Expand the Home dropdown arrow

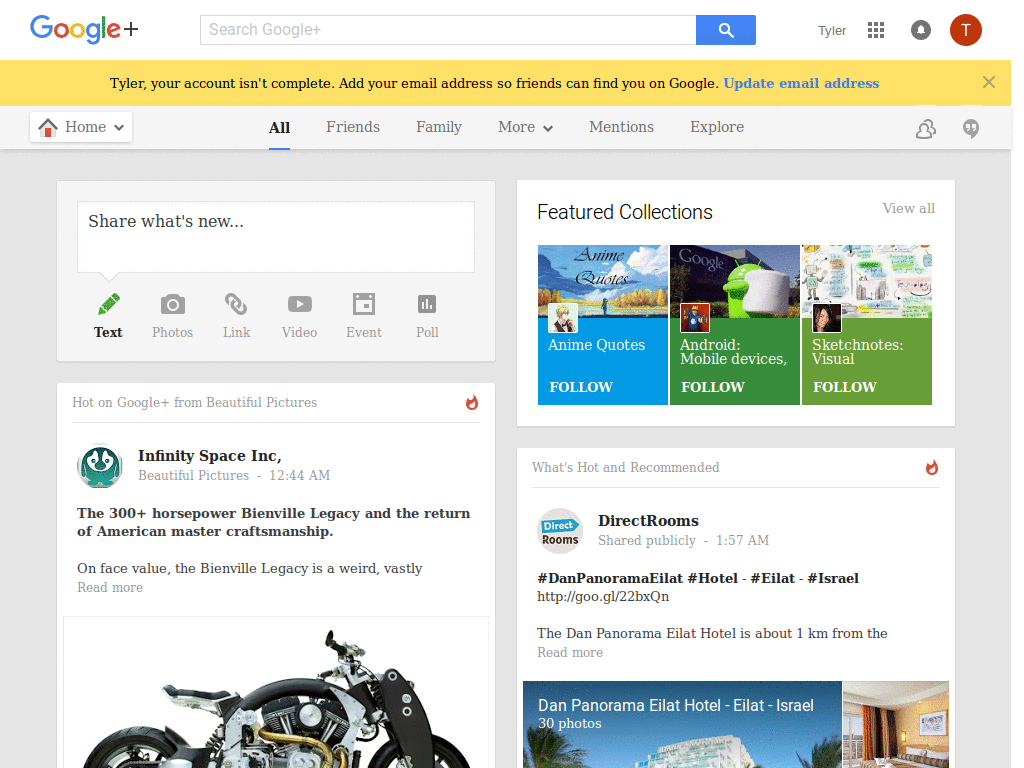tap(119, 128)
